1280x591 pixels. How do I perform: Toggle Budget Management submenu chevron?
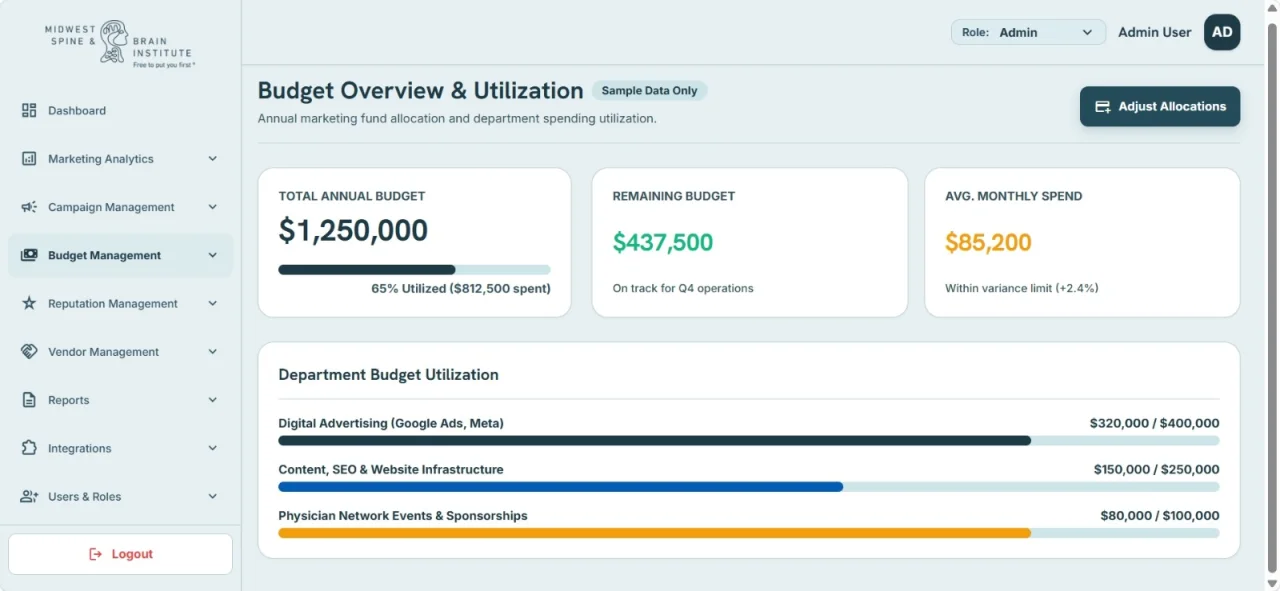212,255
